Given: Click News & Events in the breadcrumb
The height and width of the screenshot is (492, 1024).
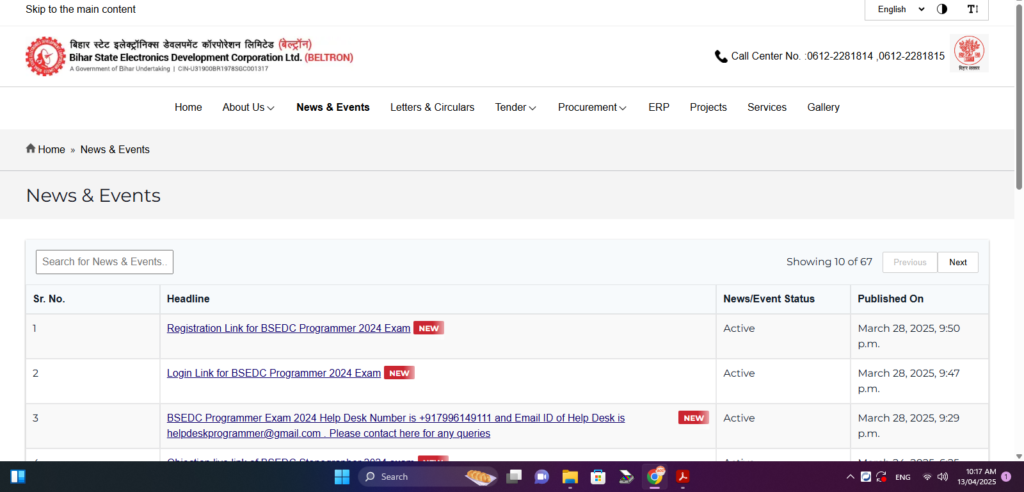Looking at the screenshot, I should [115, 150].
